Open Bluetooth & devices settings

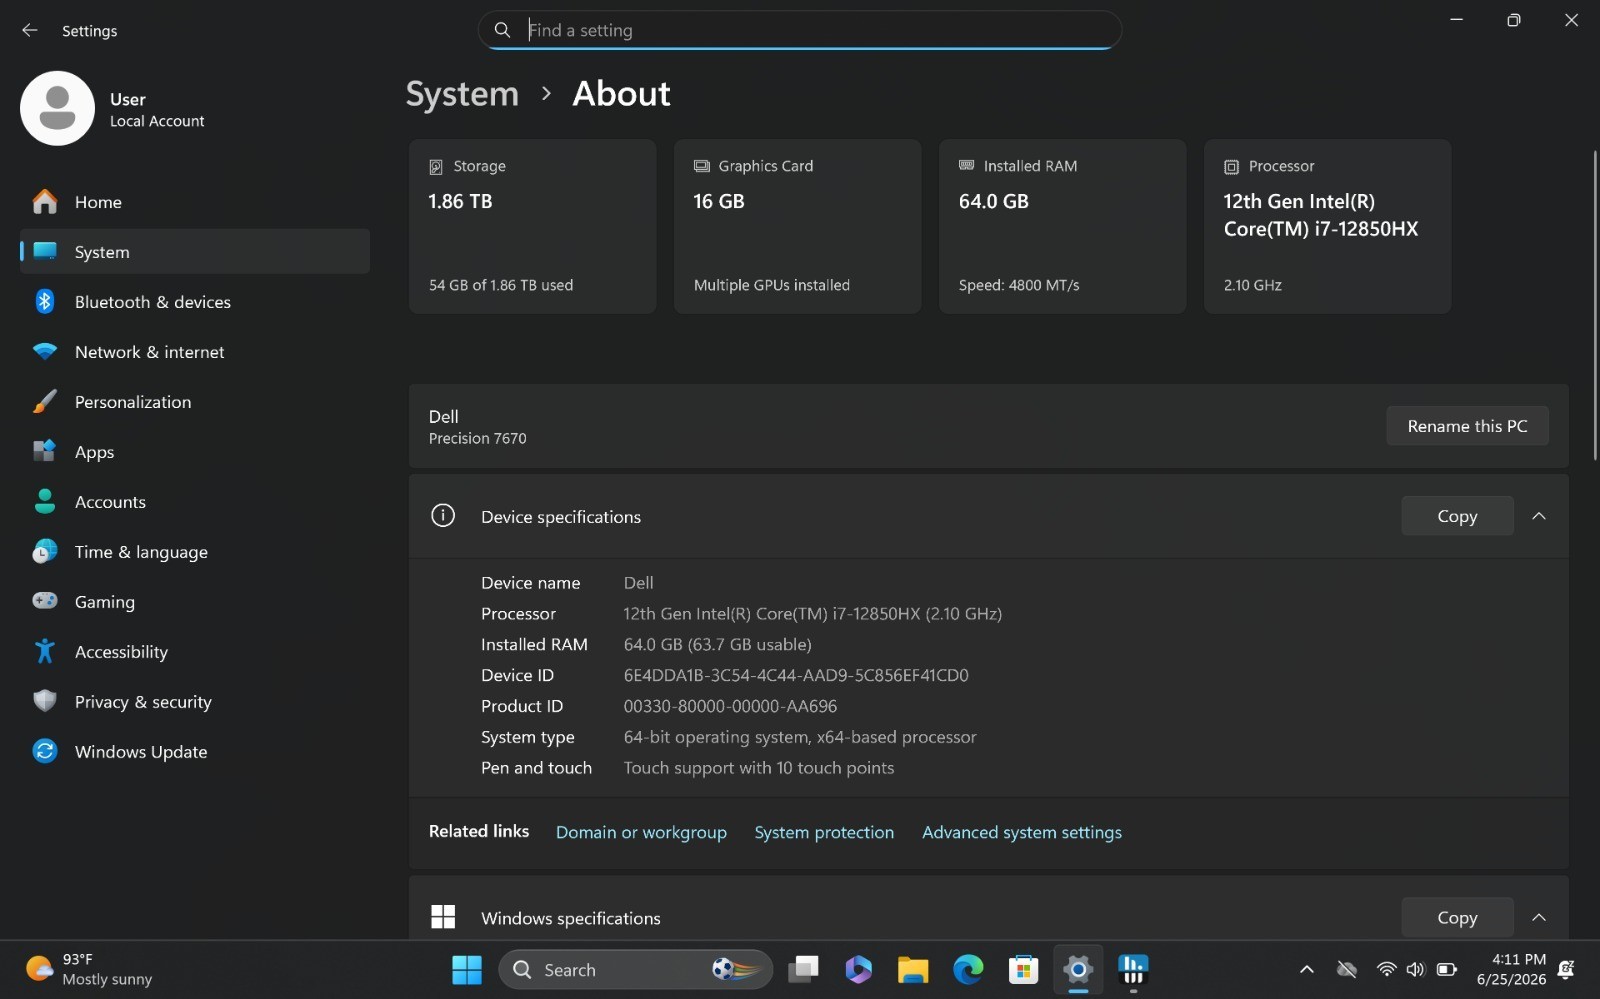coord(195,302)
